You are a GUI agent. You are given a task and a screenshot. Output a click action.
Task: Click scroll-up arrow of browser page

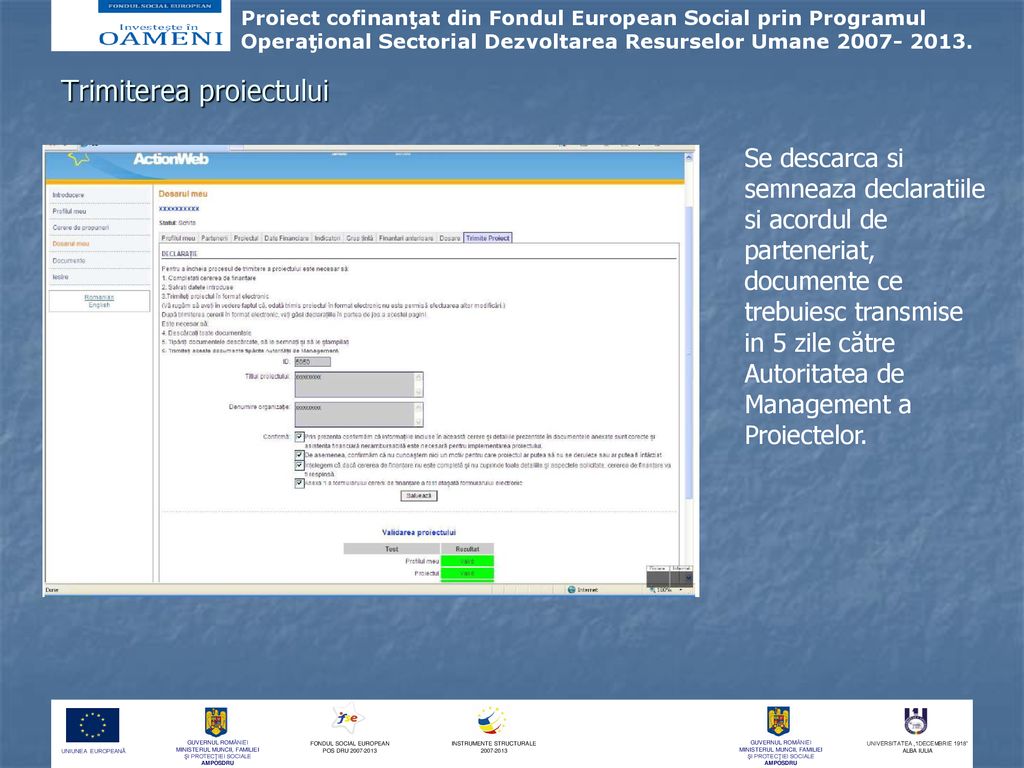[688, 158]
